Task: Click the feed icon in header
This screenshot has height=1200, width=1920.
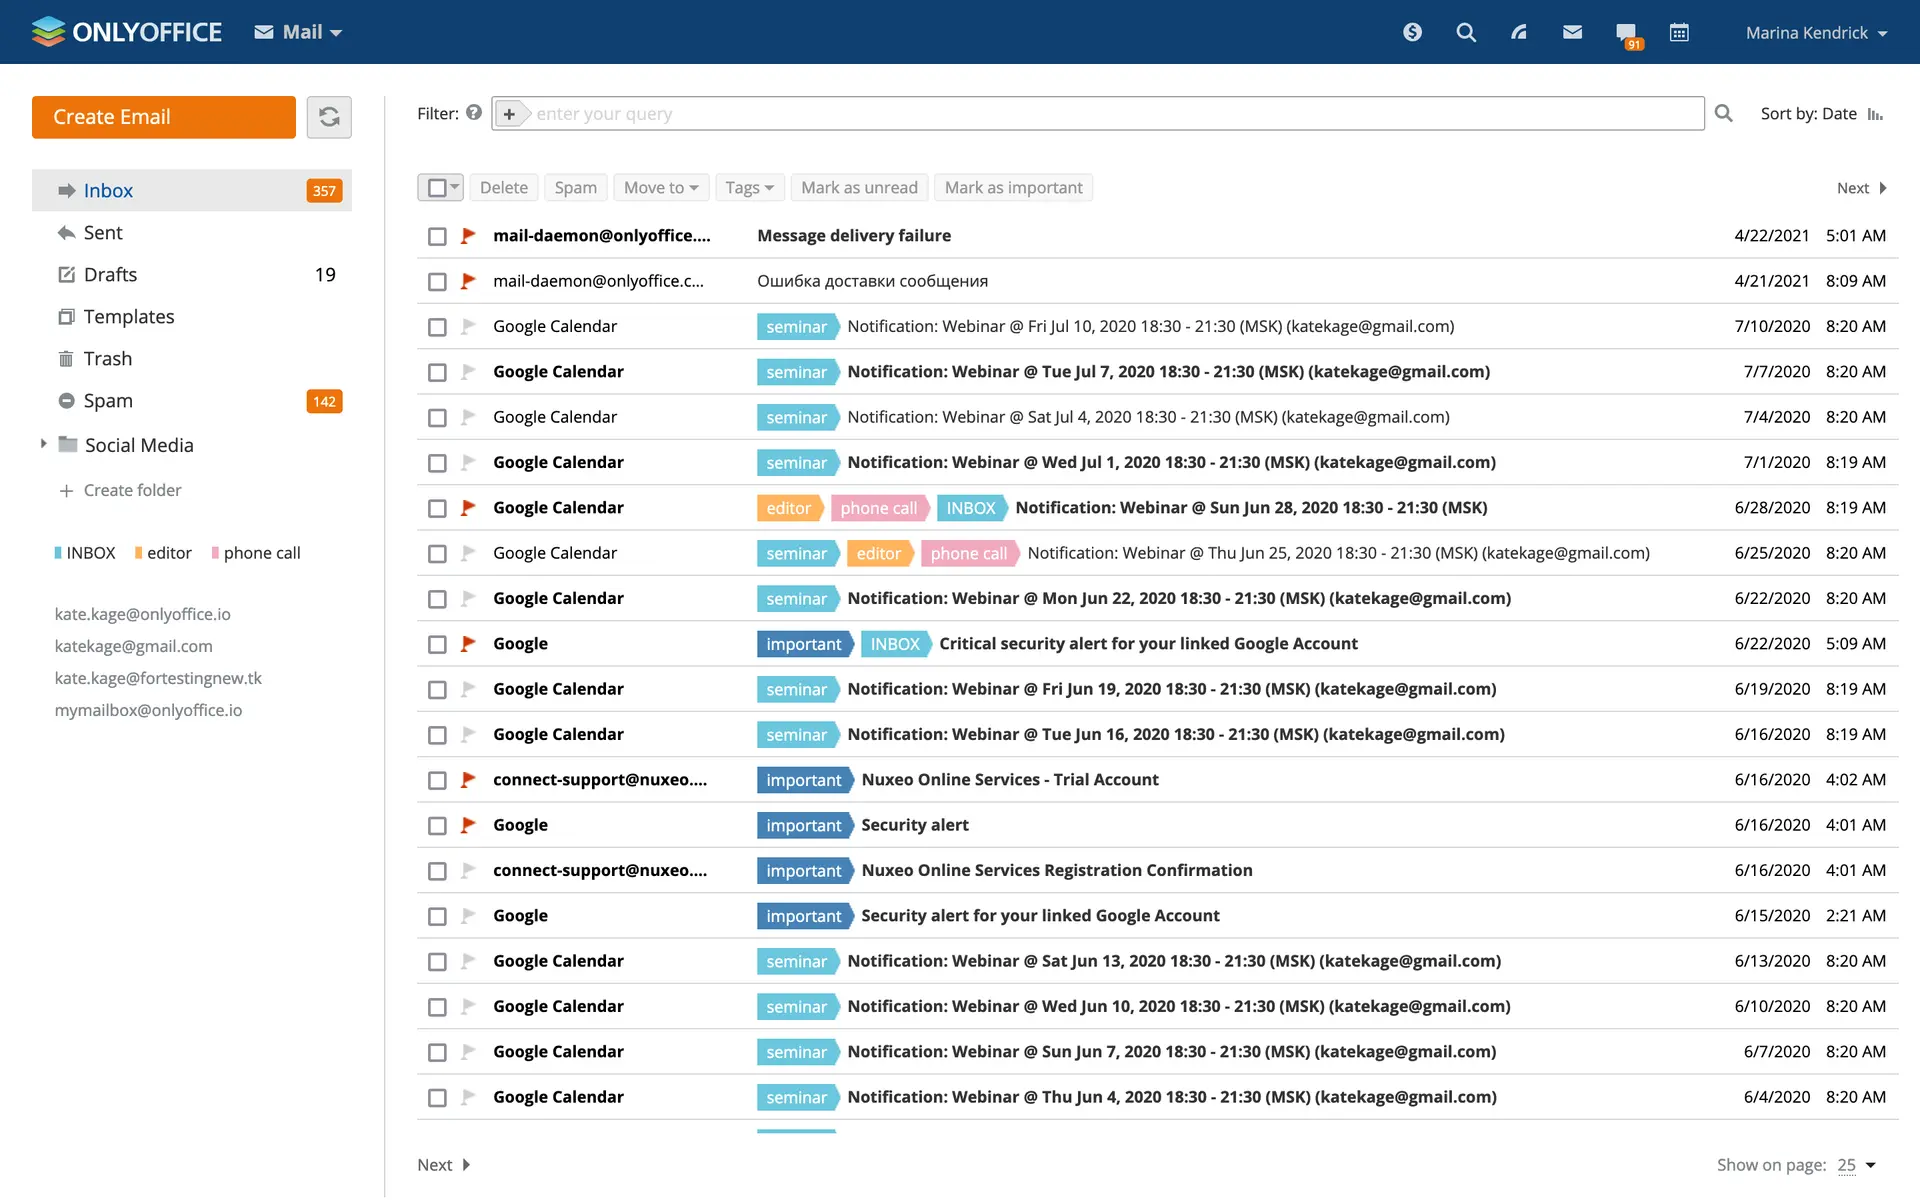Action: pos(1518,33)
